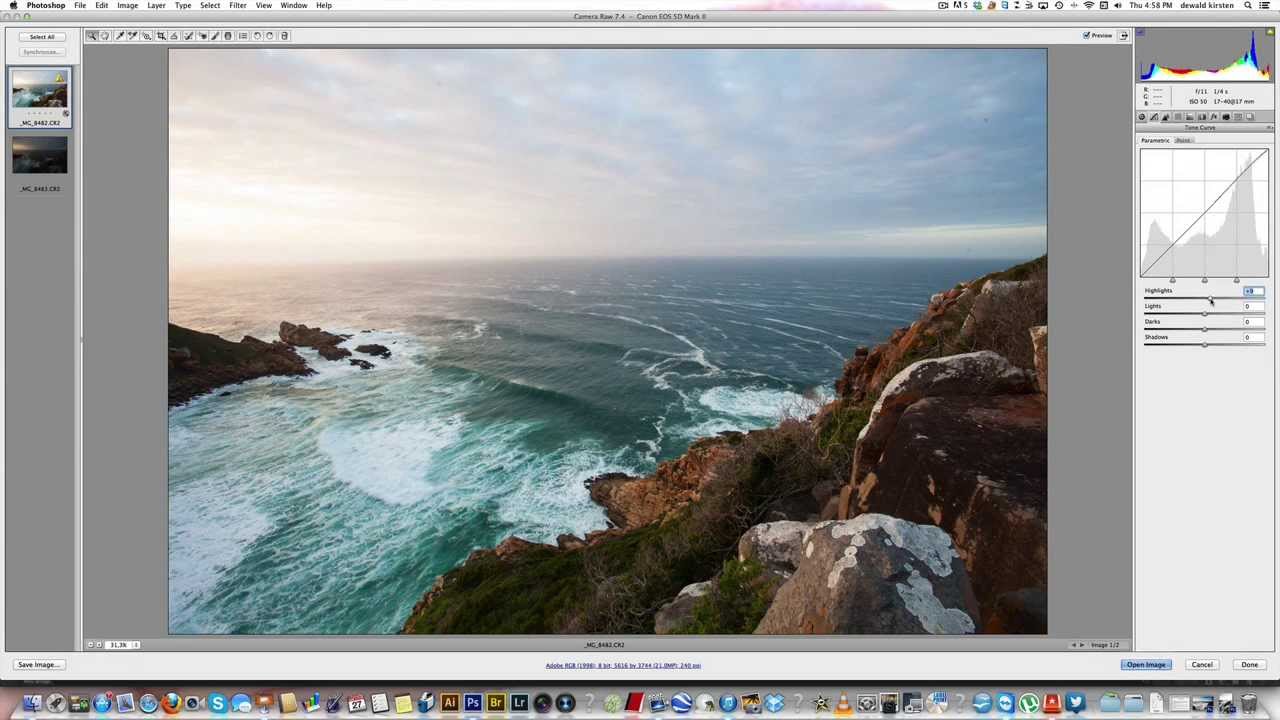
Task: Select the Red Eye Removal tool
Action: click(202, 36)
